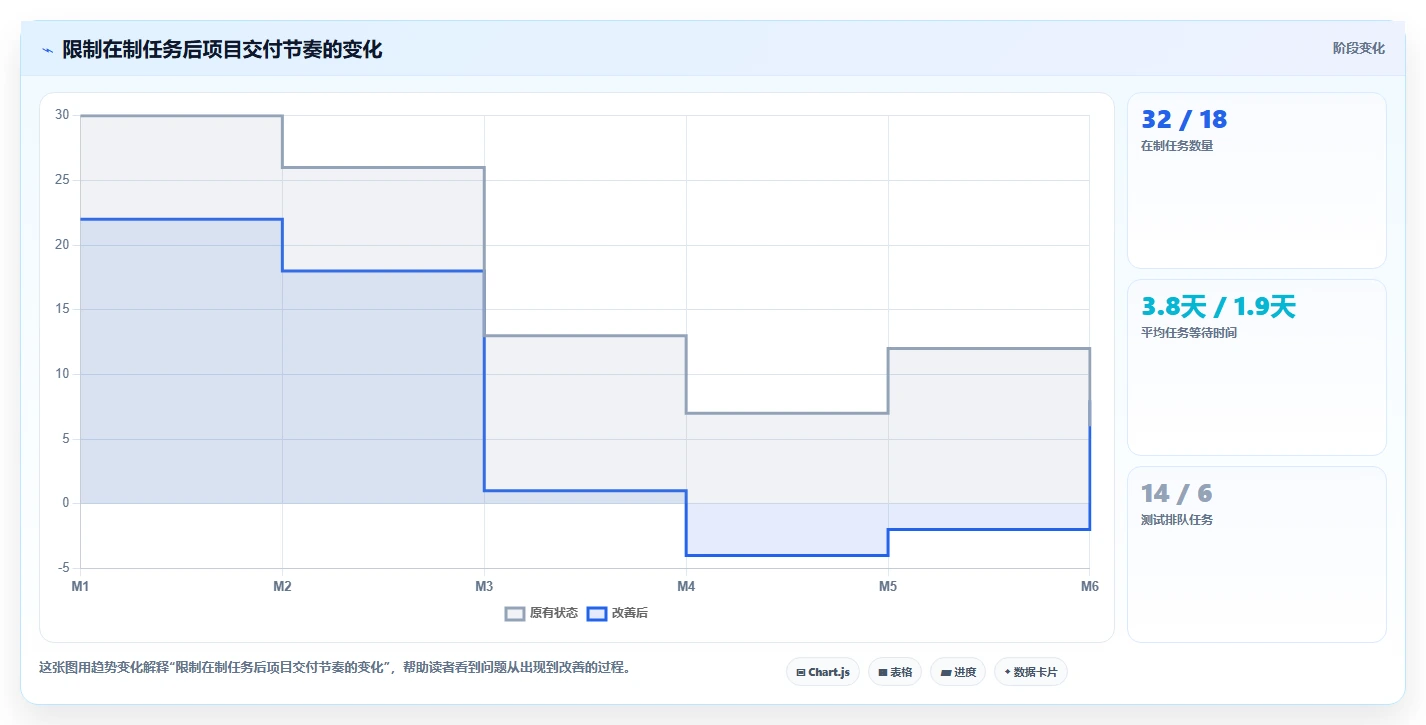This screenshot has width=1426, height=725.
Task: Click the gray 原有状态 legend color box
Action: 515,613
